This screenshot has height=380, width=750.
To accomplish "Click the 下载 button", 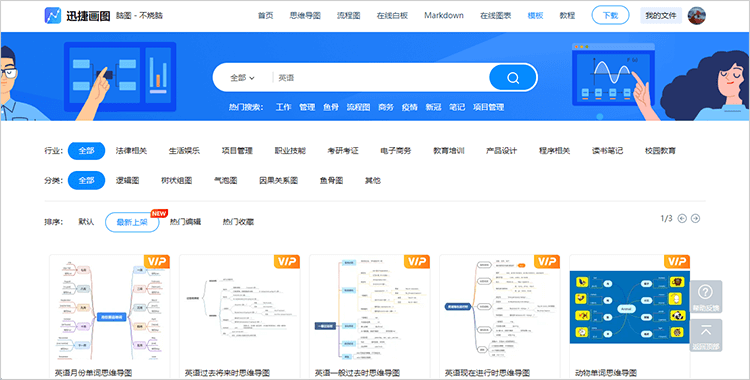I will tap(610, 15).
